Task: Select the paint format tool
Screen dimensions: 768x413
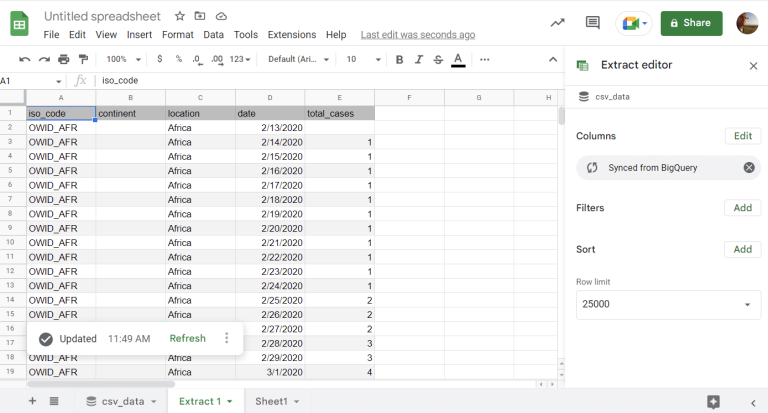Action: 83,59
